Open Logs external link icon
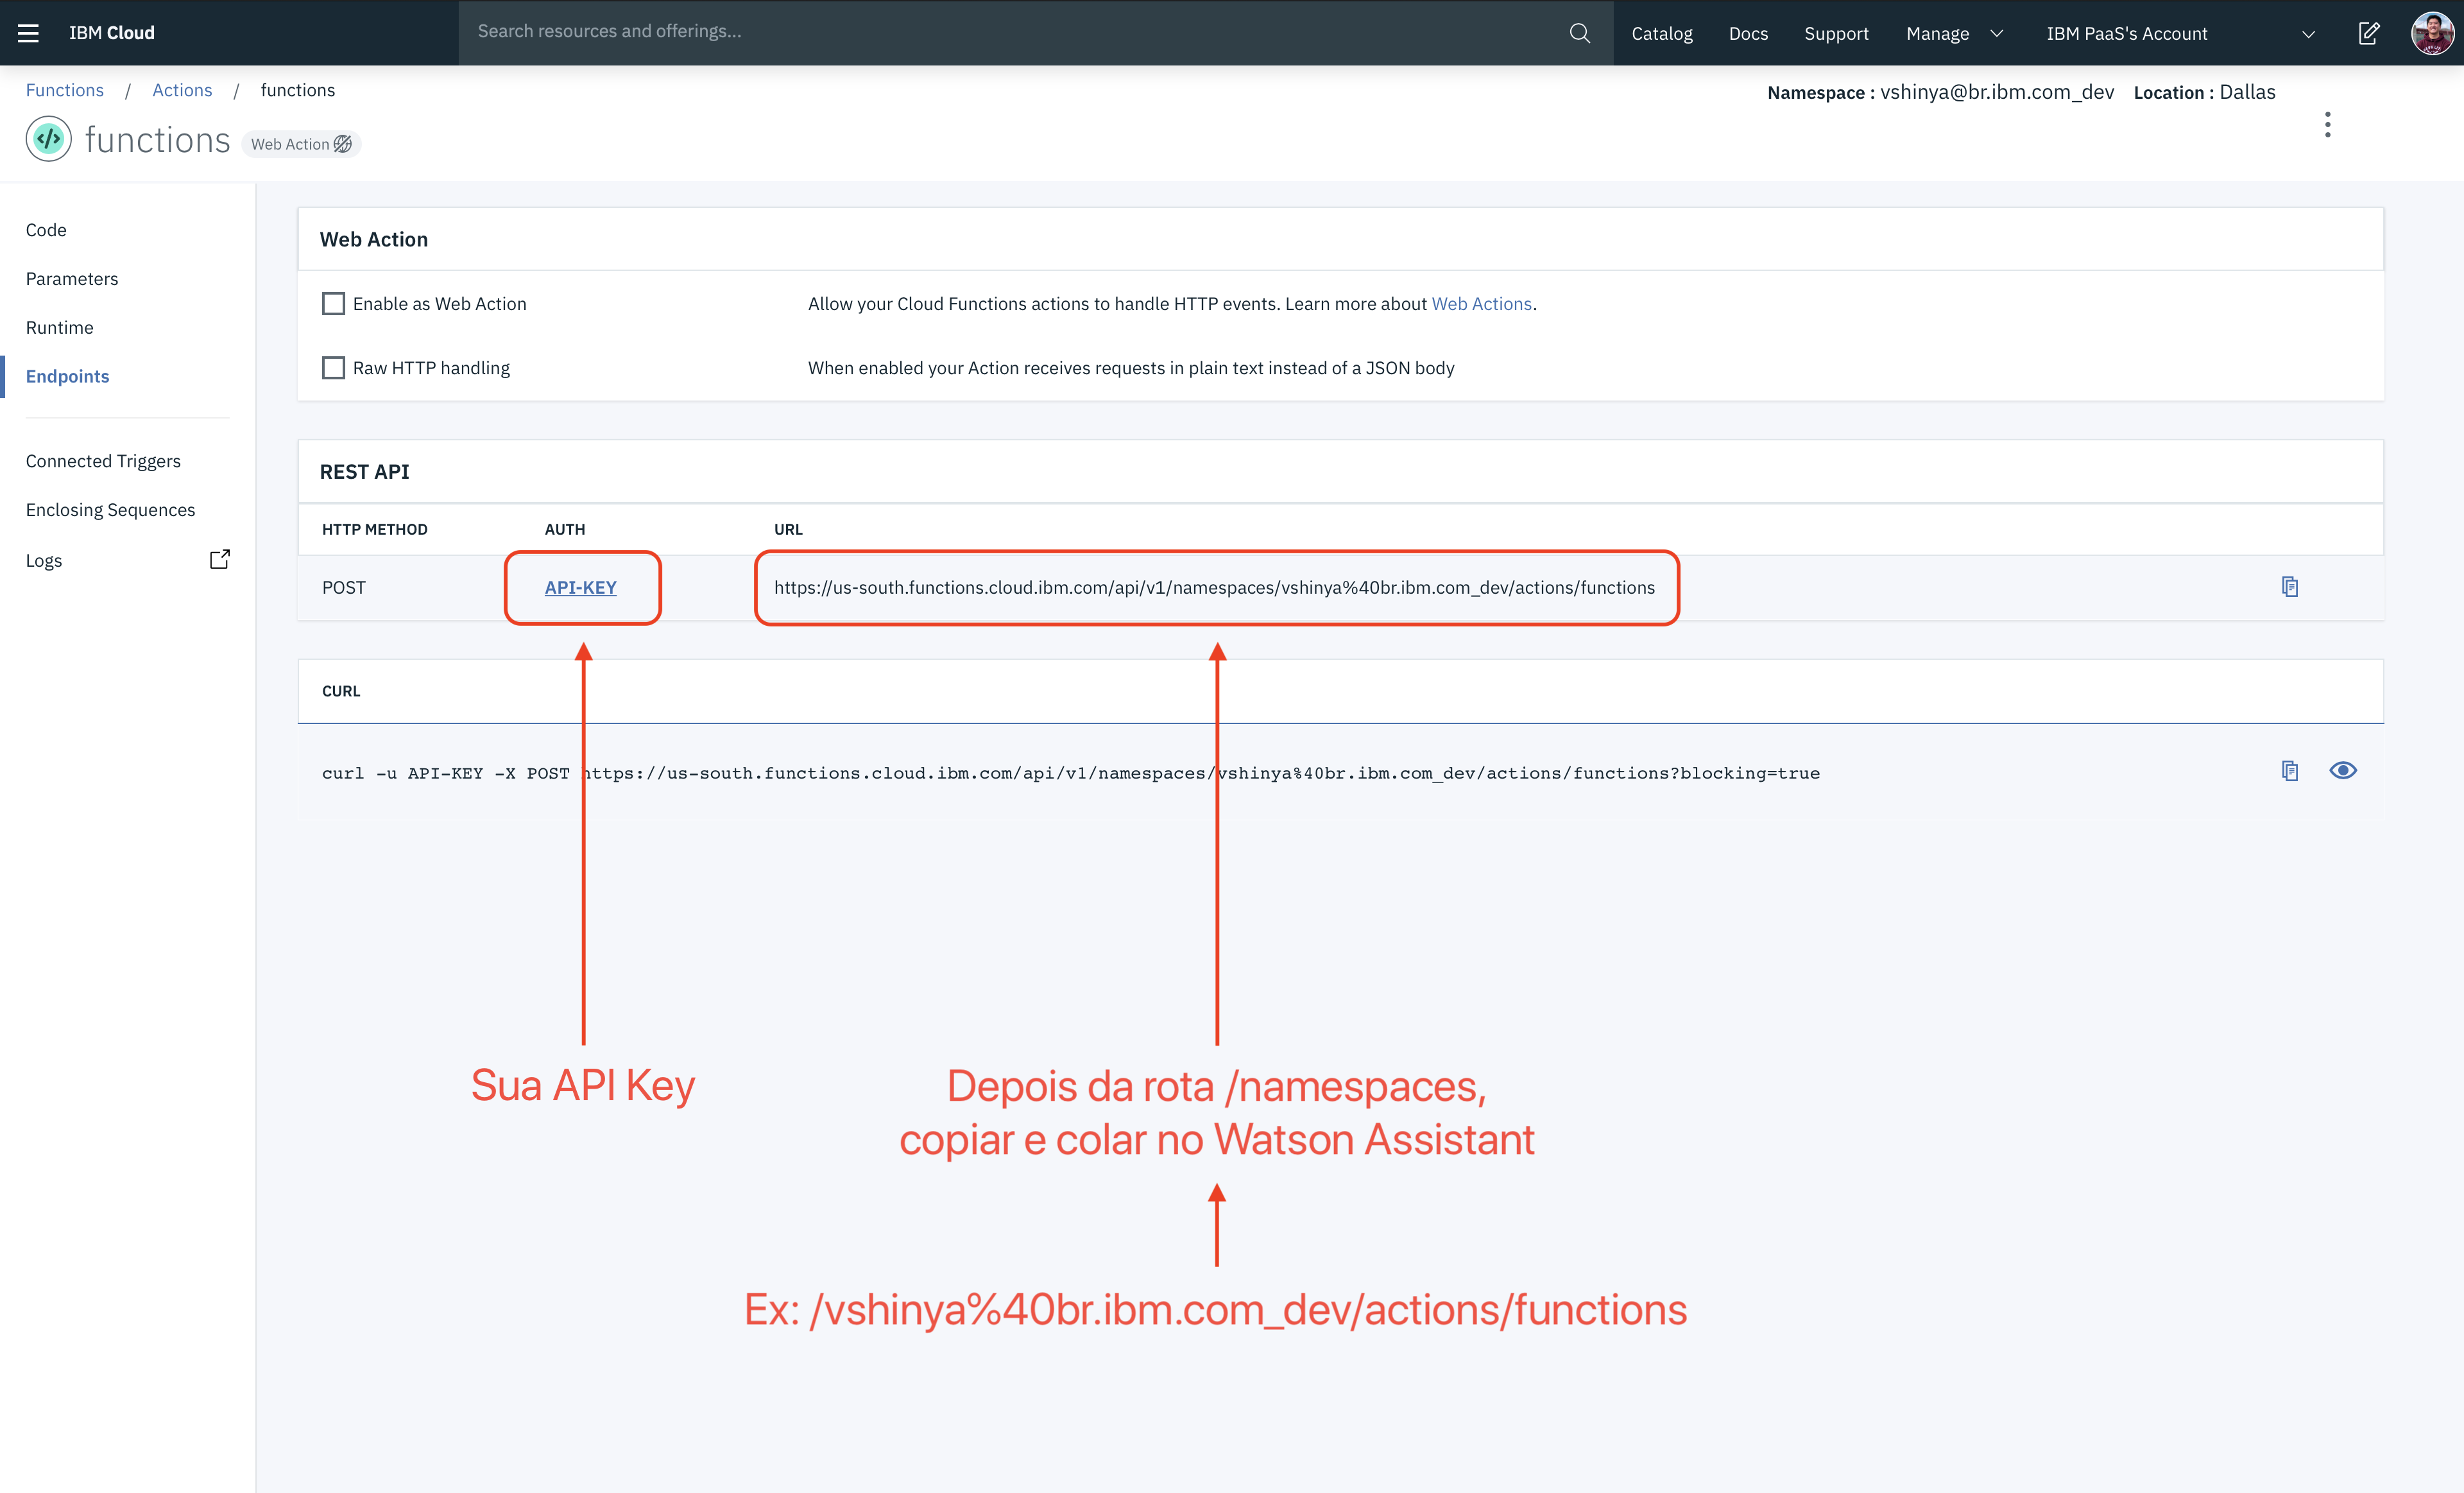Screen dimensions: 2464x1493 tap(220, 560)
